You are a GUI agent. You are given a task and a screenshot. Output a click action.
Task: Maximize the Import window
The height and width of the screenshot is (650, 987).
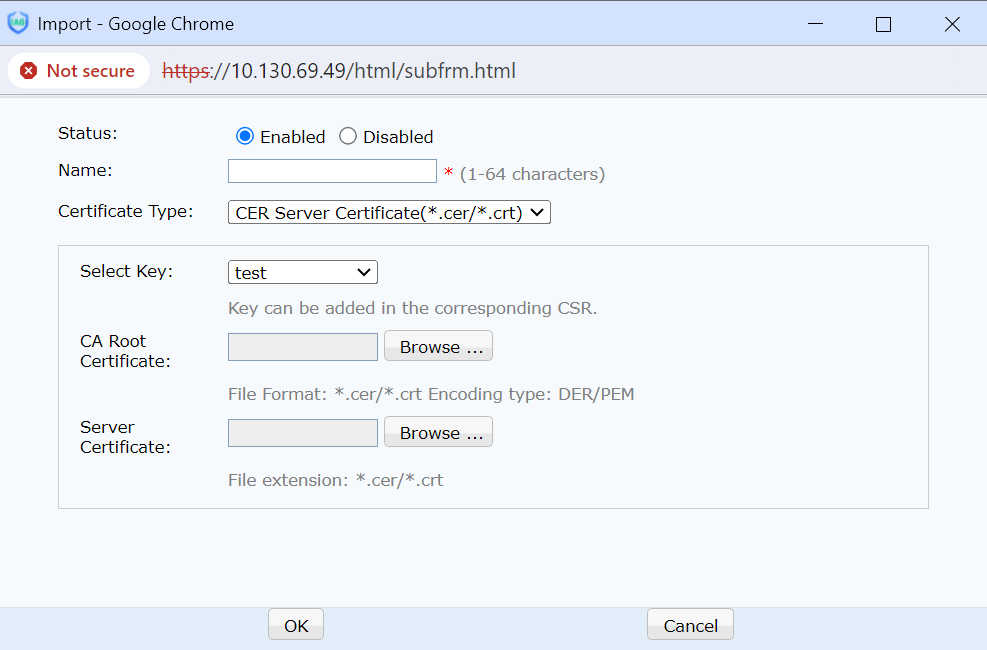pos(883,24)
